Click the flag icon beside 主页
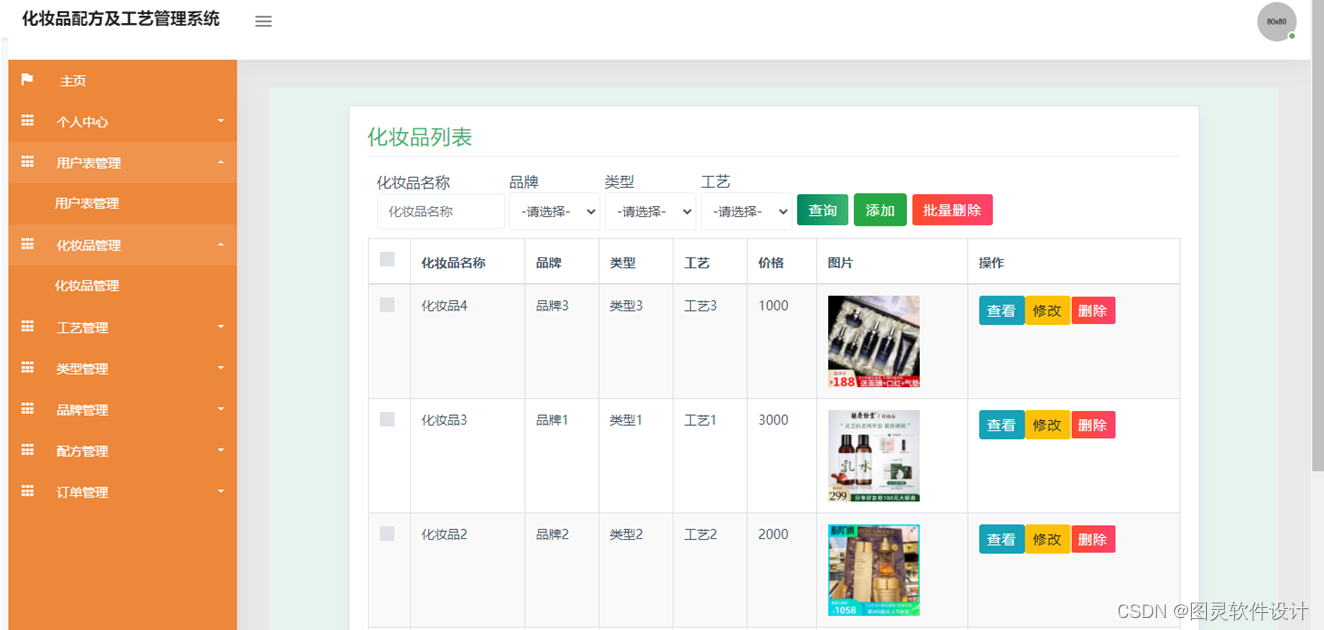 pyautogui.click(x=27, y=80)
